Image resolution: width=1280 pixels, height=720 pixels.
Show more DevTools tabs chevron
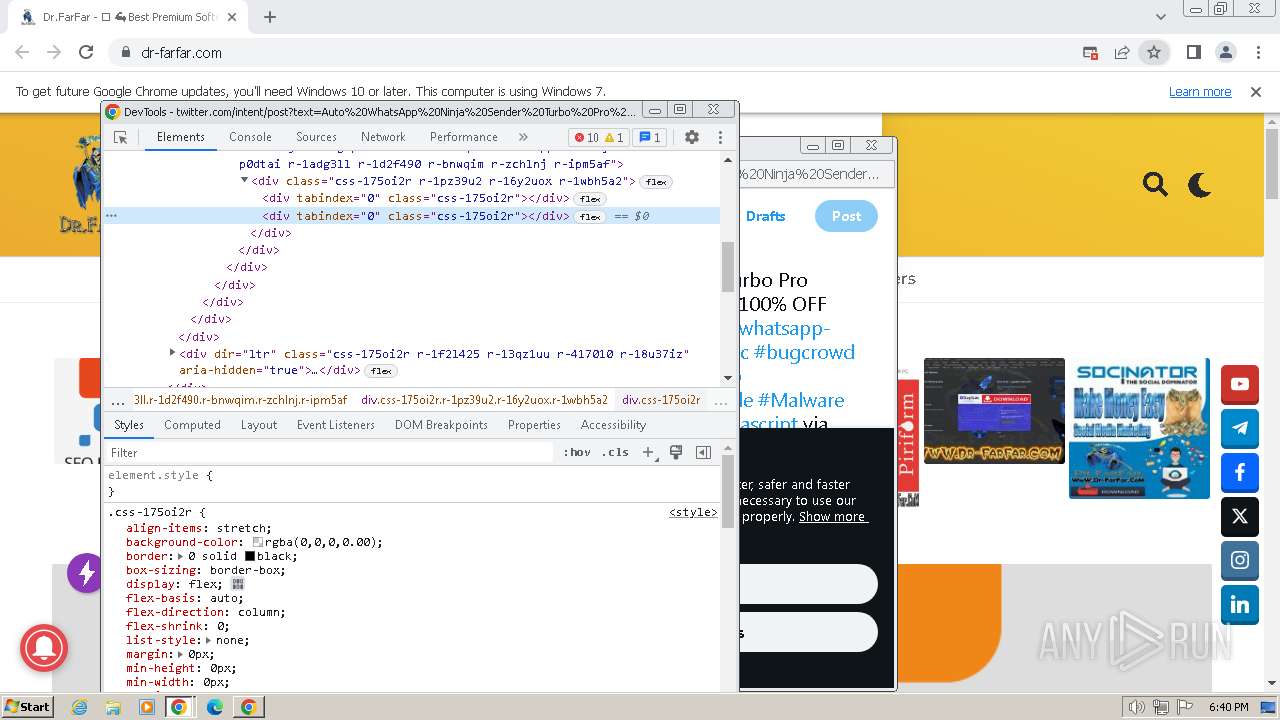pyautogui.click(x=523, y=137)
